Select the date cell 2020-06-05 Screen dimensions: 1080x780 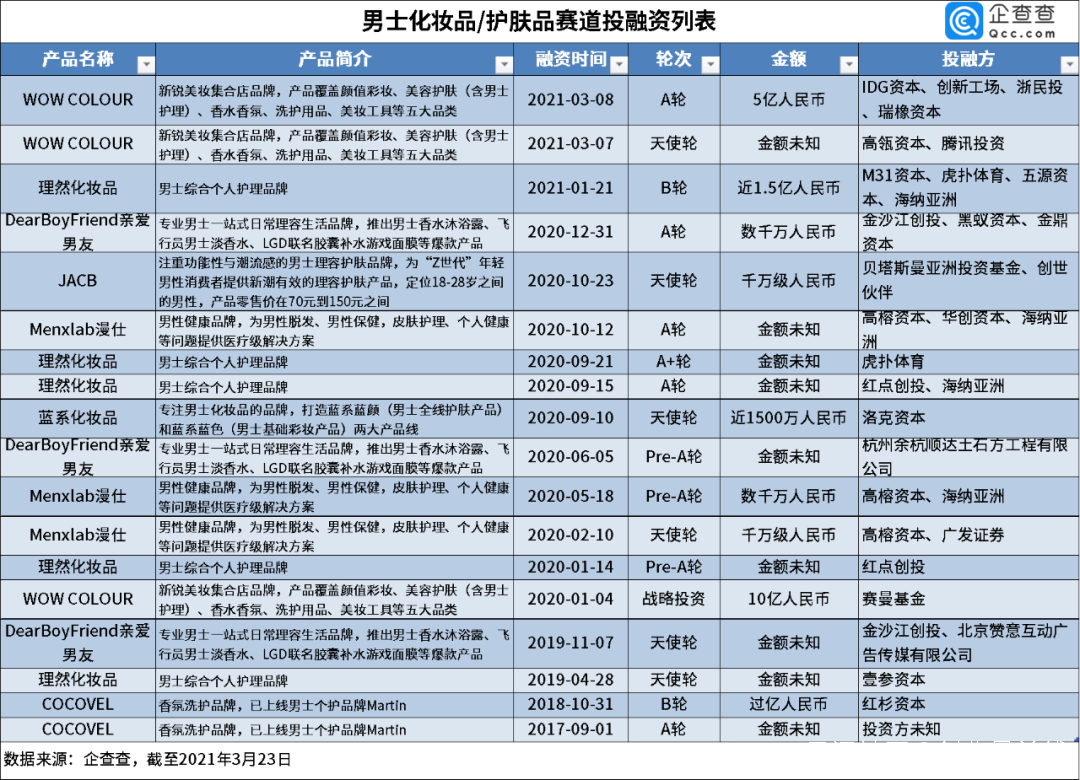571,458
